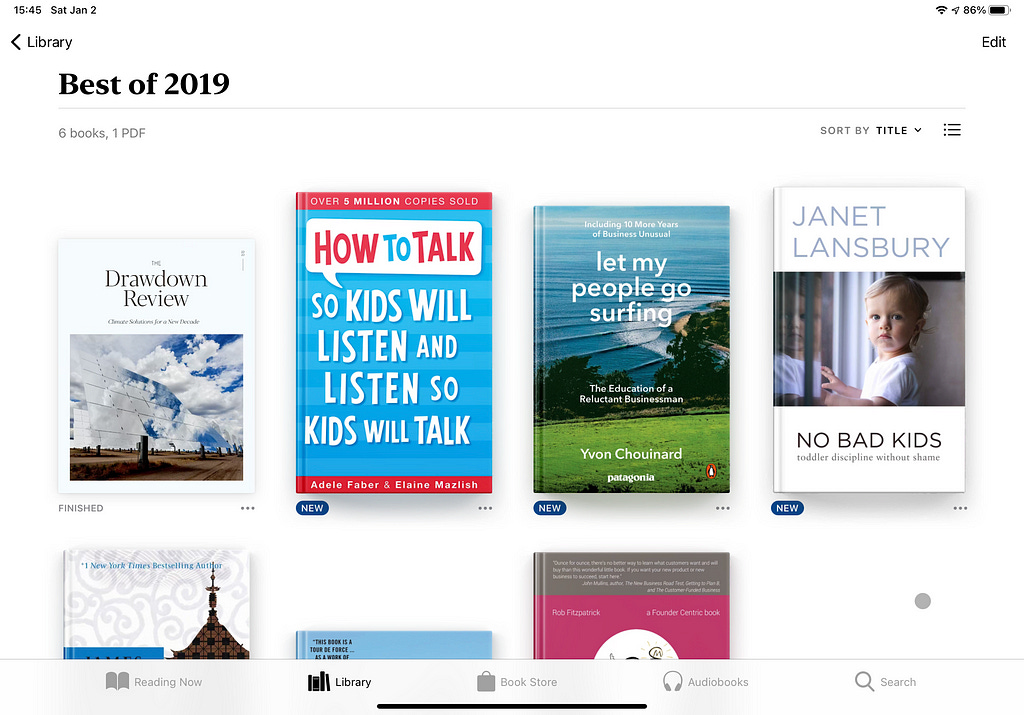
Task: Open more options for Let My People Go Surfing
Action: (x=723, y=508)
